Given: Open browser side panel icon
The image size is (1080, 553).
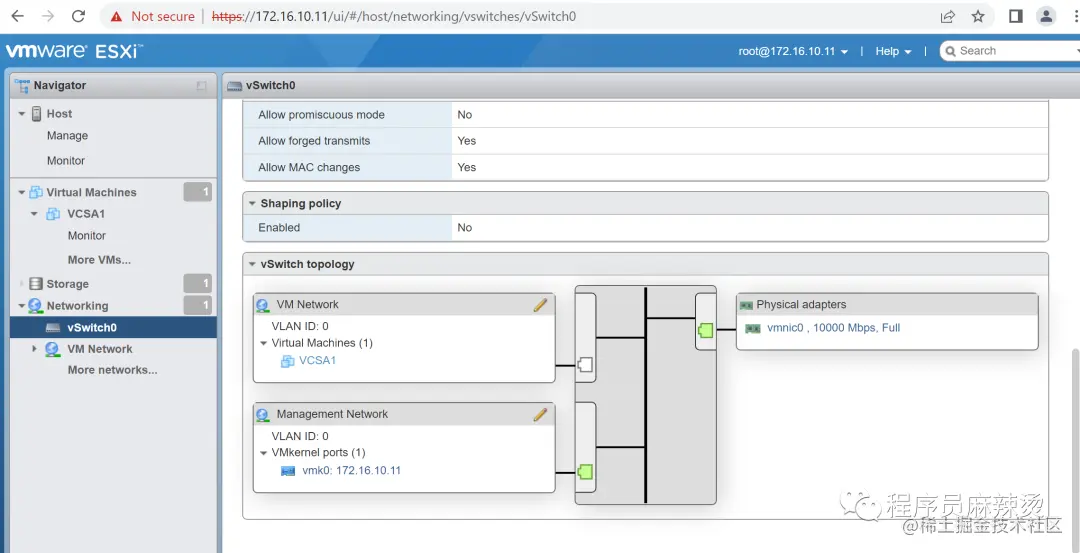Looking at the screenshot, I should (x=1016, y=17).
